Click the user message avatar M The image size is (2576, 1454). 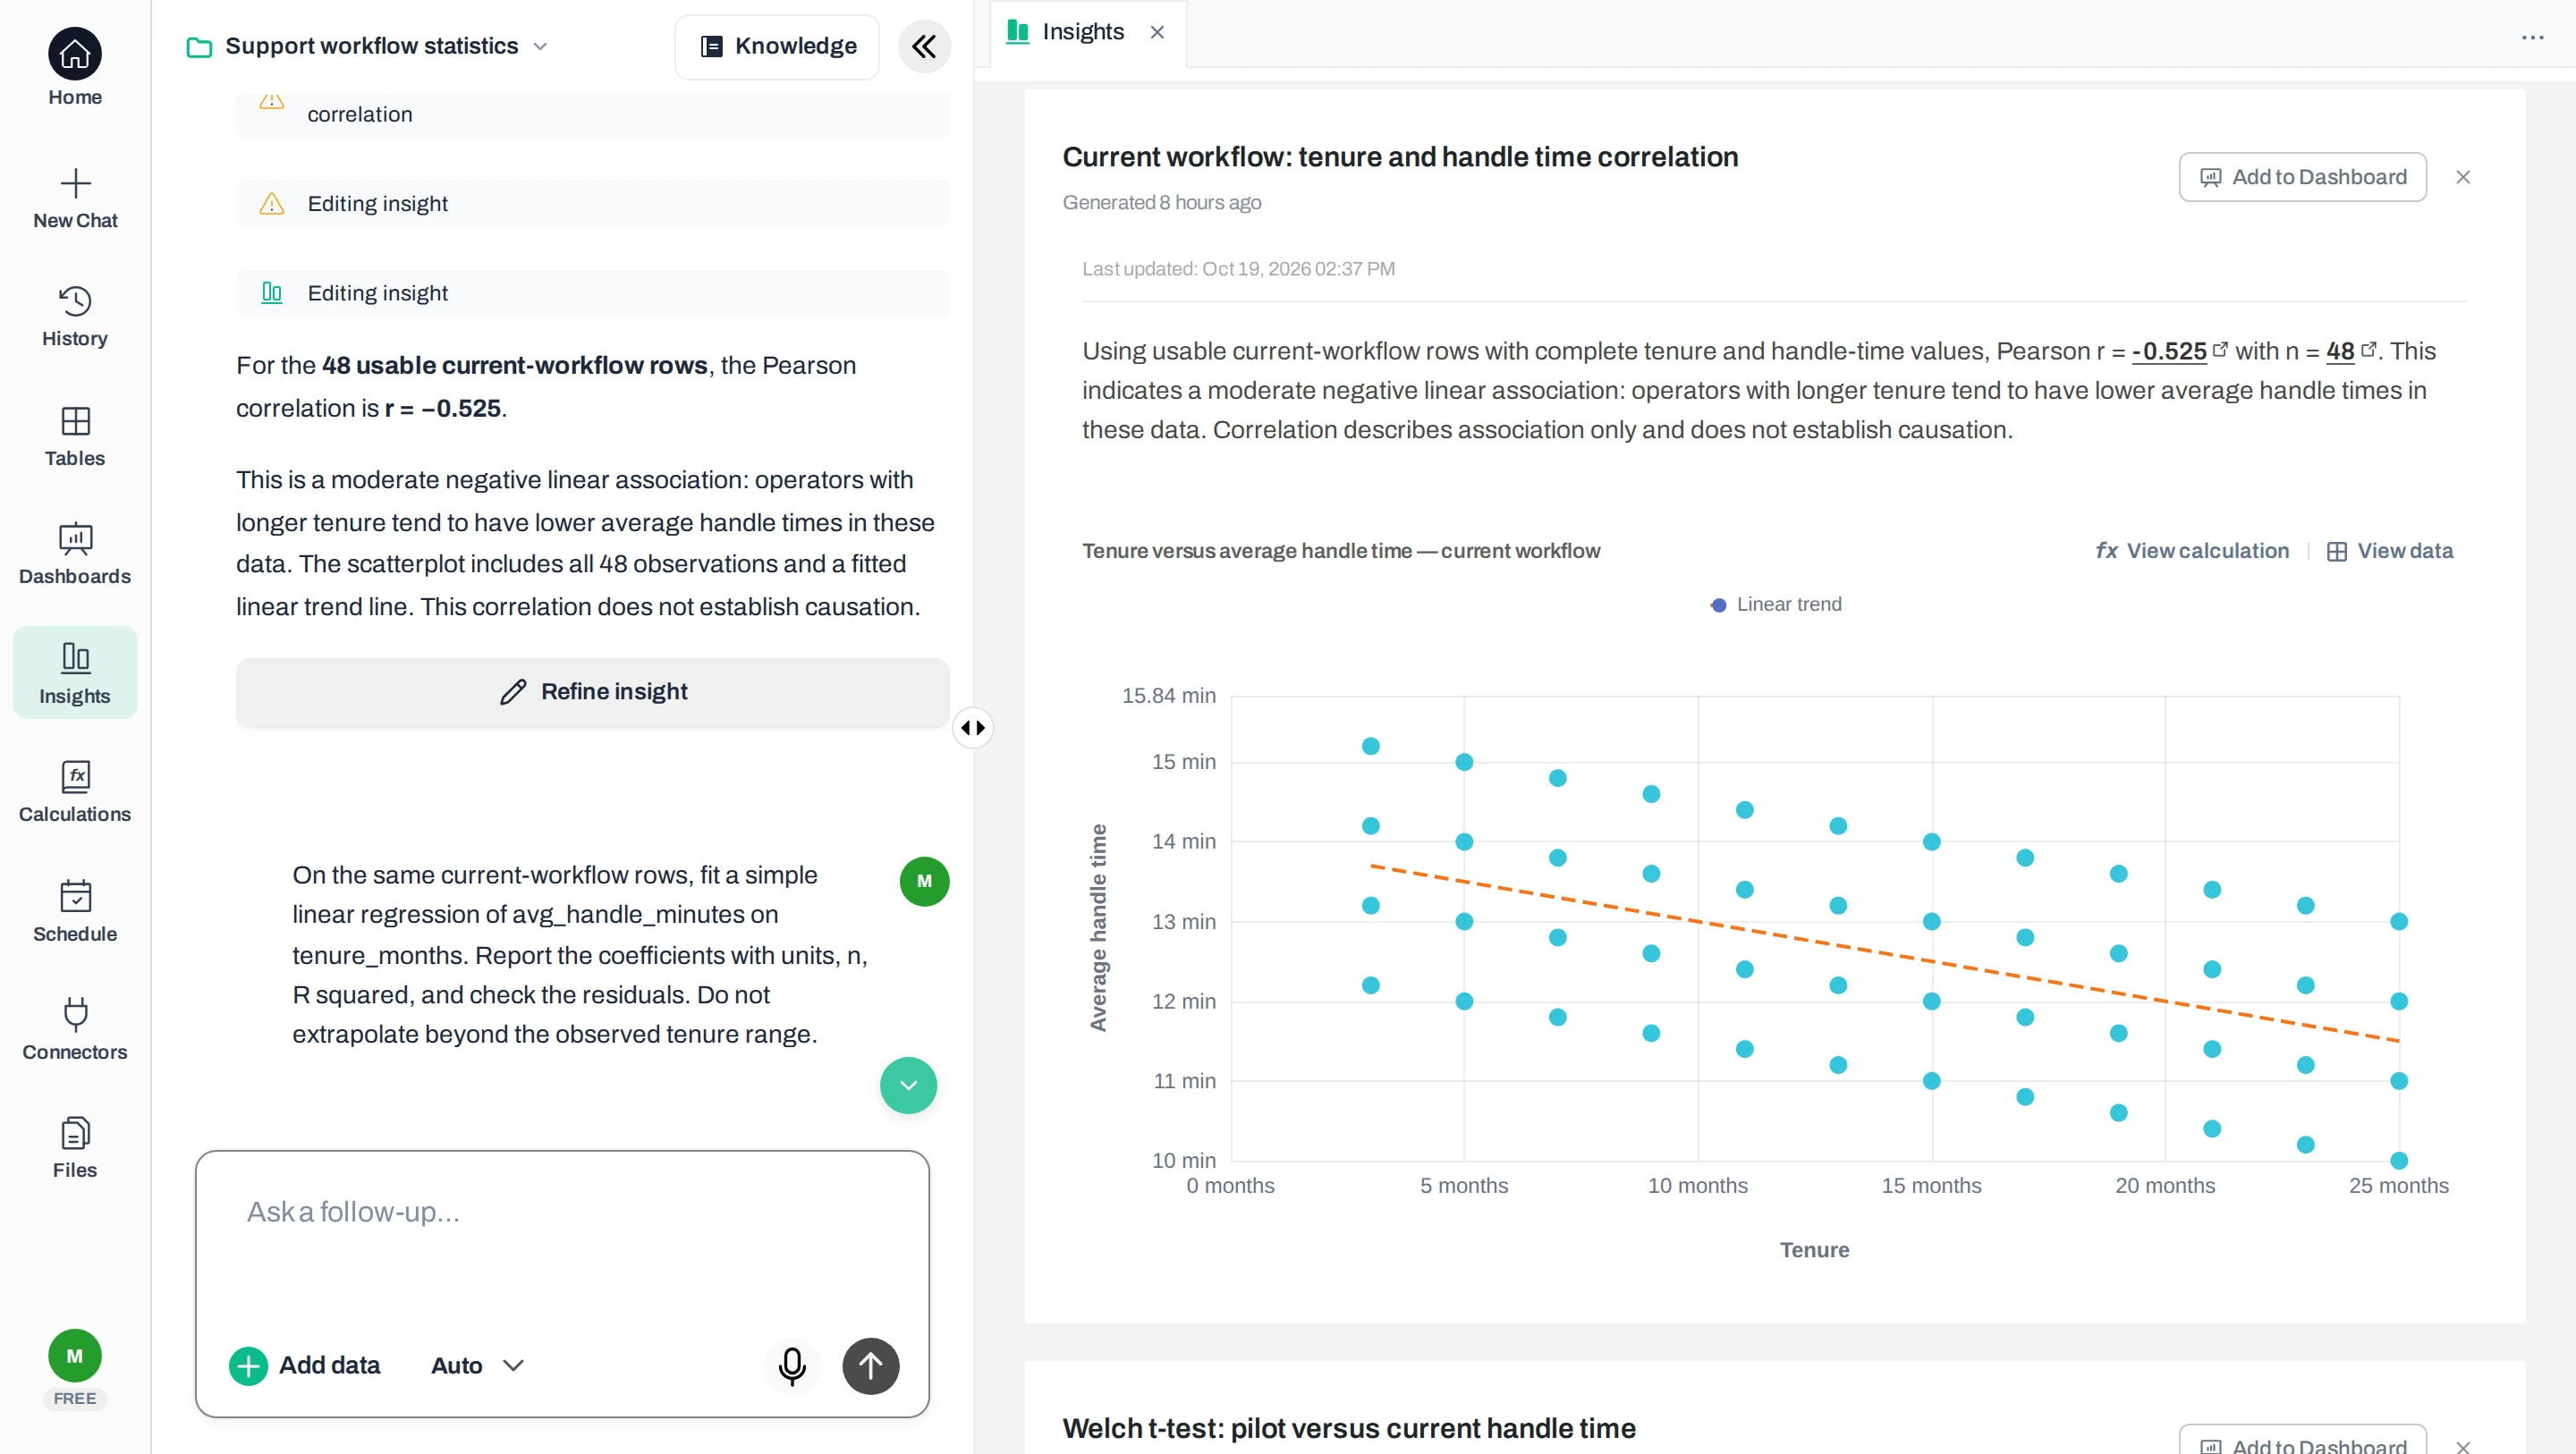pyautogui.click(x=924, y=881)
